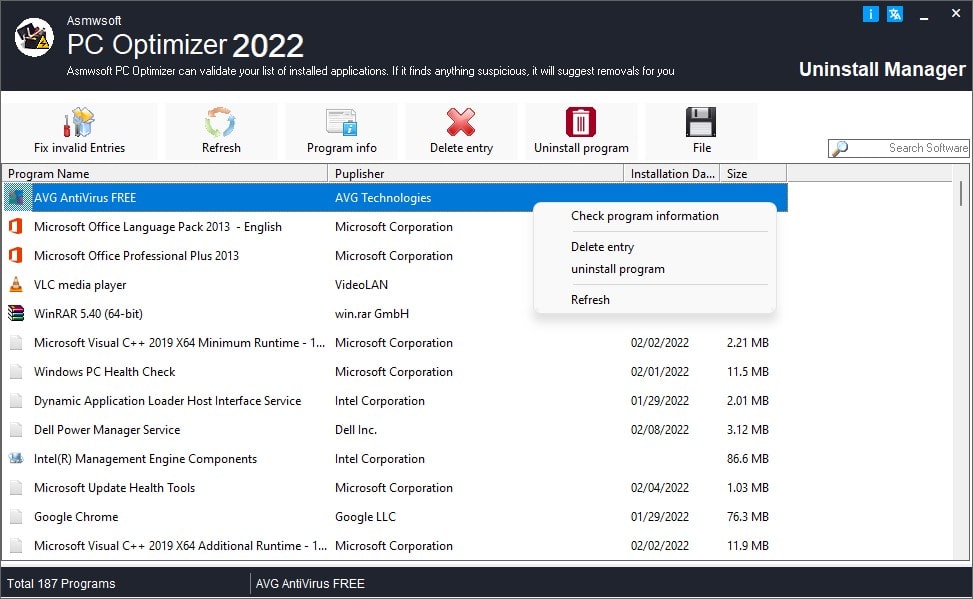The image size is (973, 599).
Task: Select uninstall program from the context menu
Action: coord(617,269)
